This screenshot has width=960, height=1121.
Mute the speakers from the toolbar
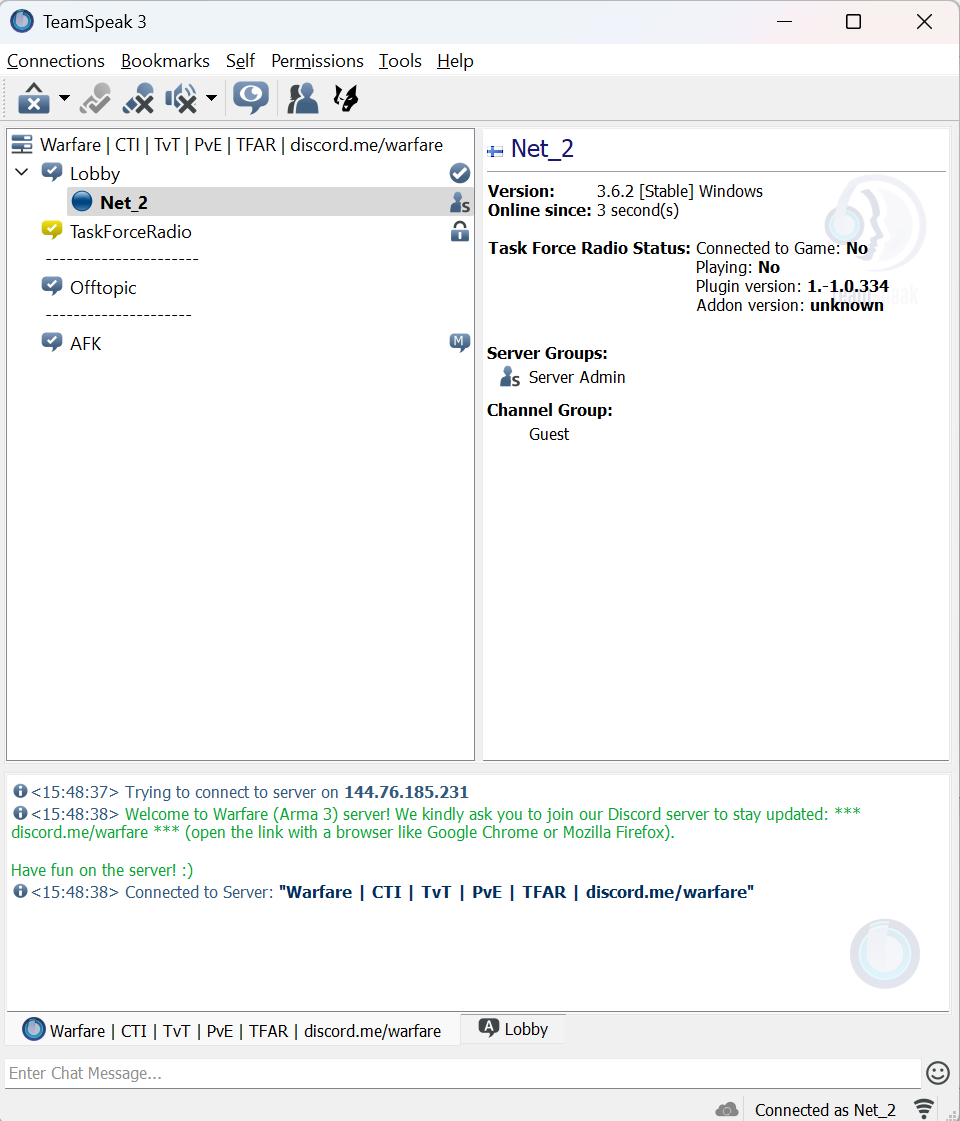coord(181,98)
